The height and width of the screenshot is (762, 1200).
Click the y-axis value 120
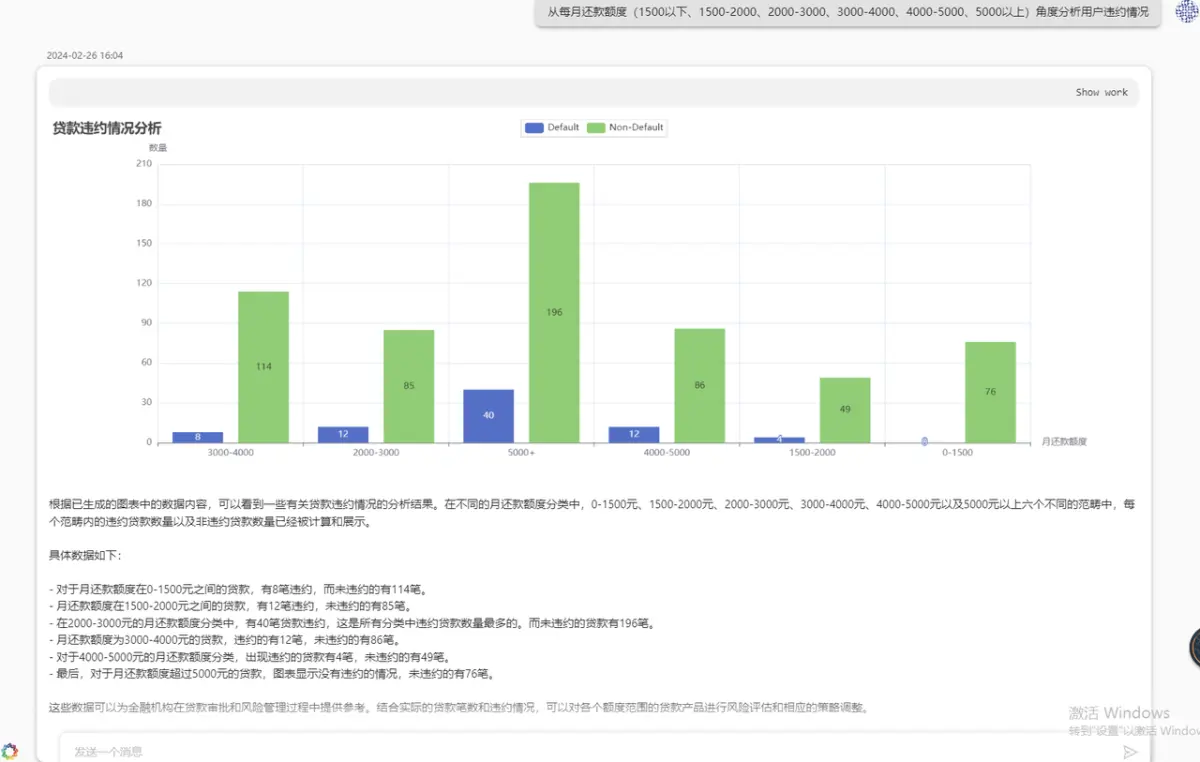pos(144,283)
